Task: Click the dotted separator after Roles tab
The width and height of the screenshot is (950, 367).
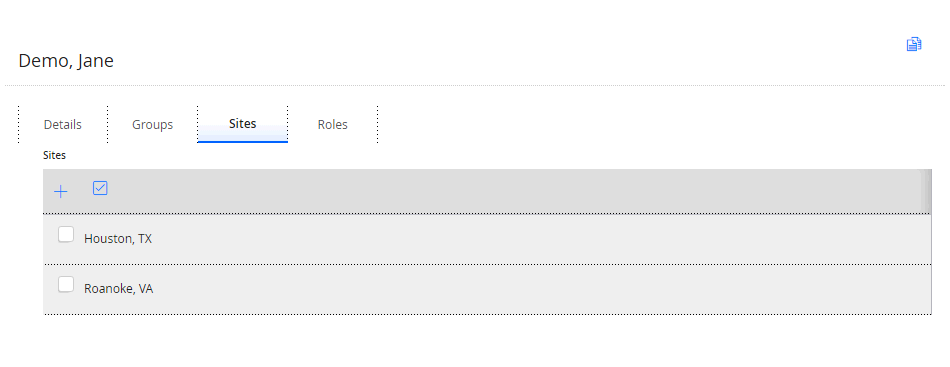Action: click(x=377, y=125)
